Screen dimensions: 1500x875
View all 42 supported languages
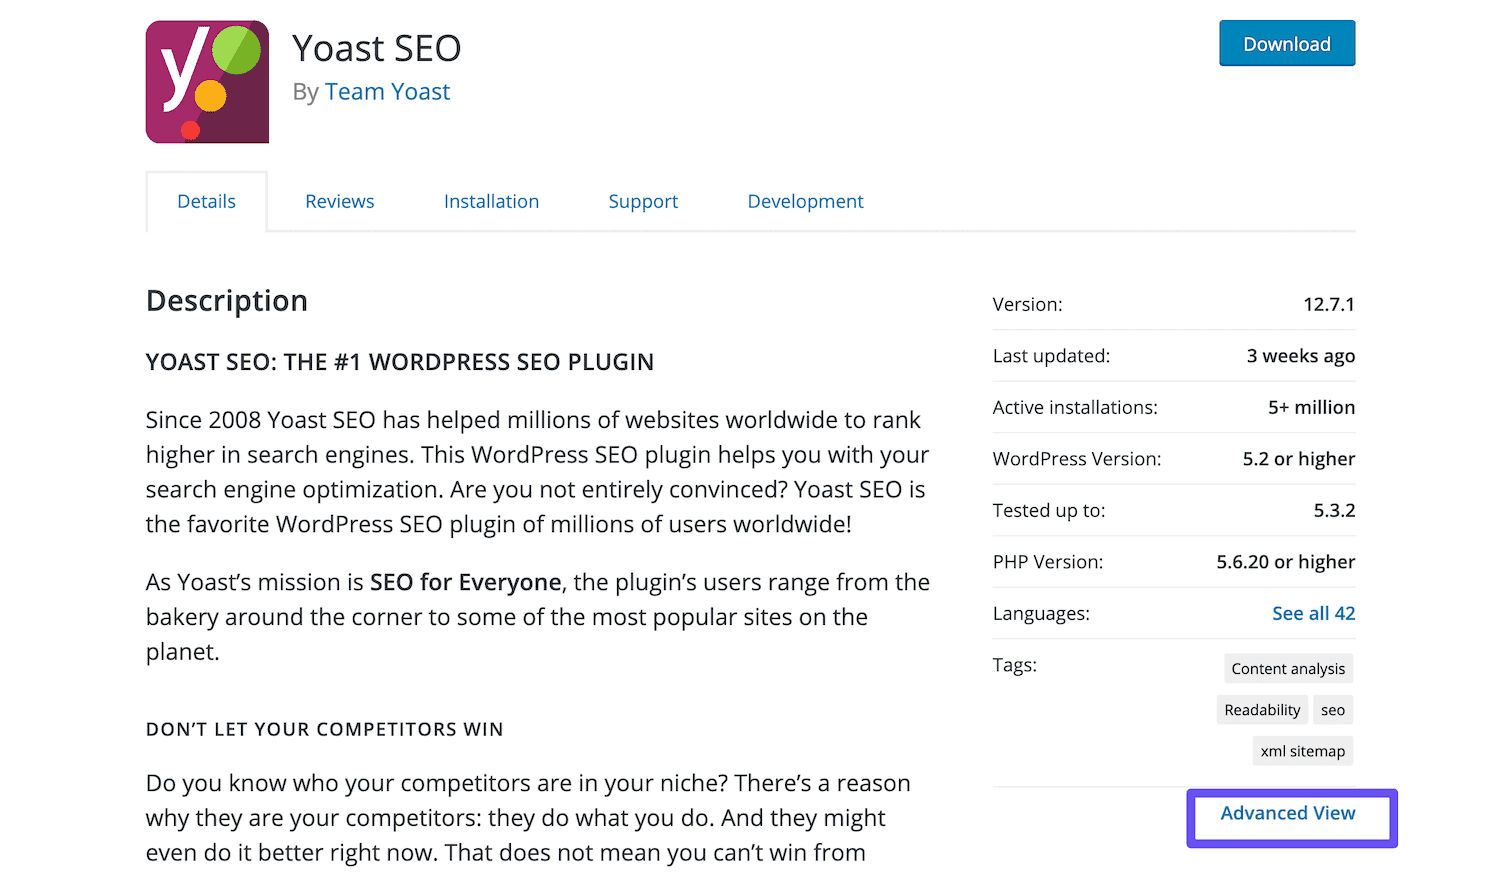point(1313,613)
